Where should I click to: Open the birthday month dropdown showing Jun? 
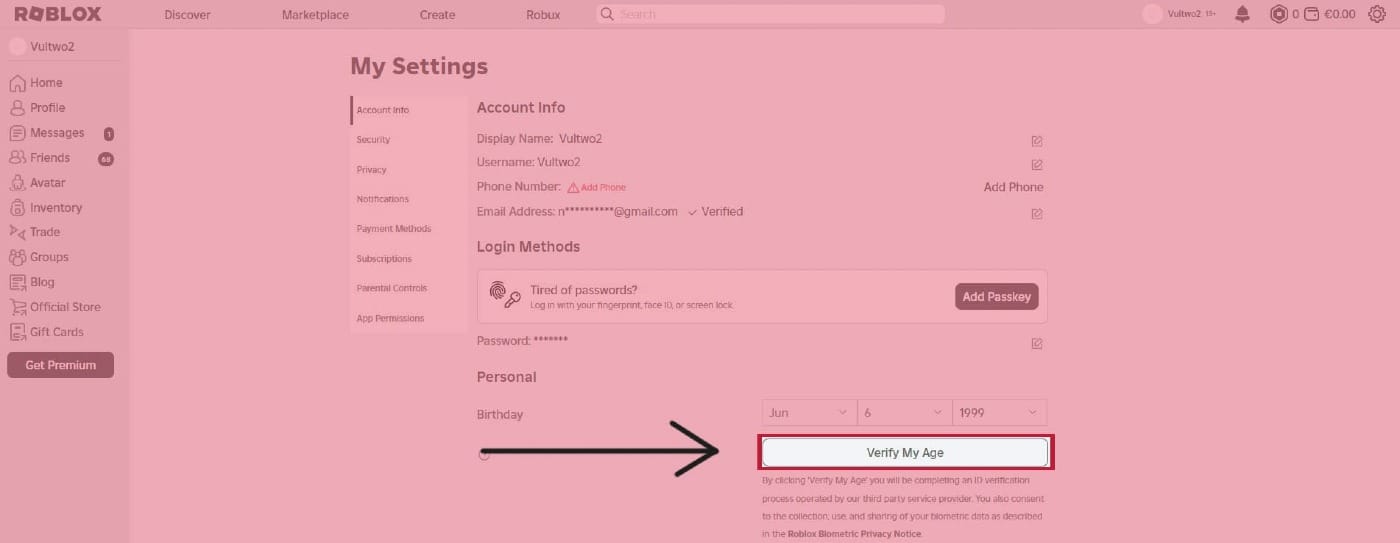809,413
